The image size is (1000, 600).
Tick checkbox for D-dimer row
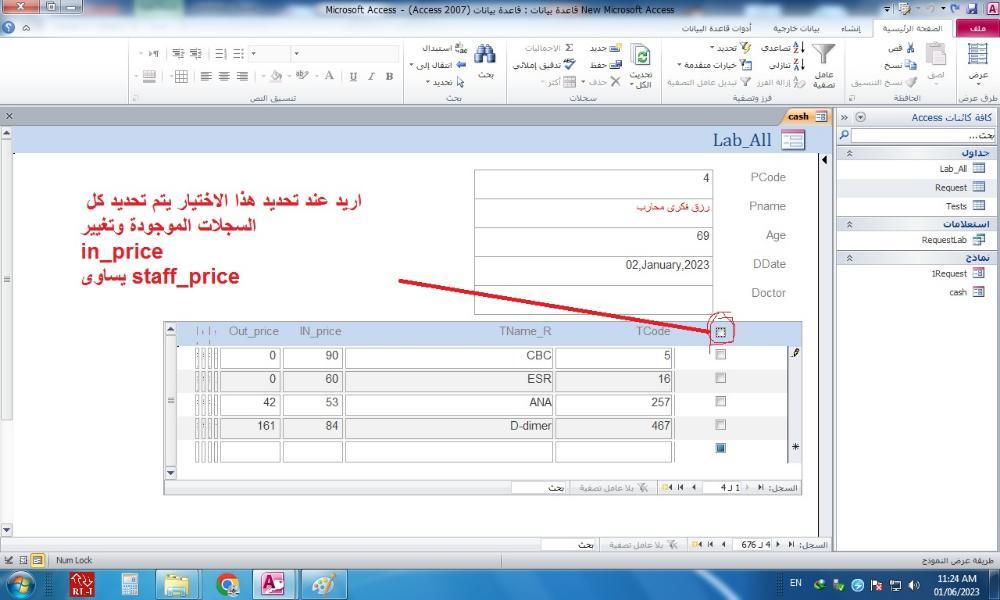tap(721, 425)
